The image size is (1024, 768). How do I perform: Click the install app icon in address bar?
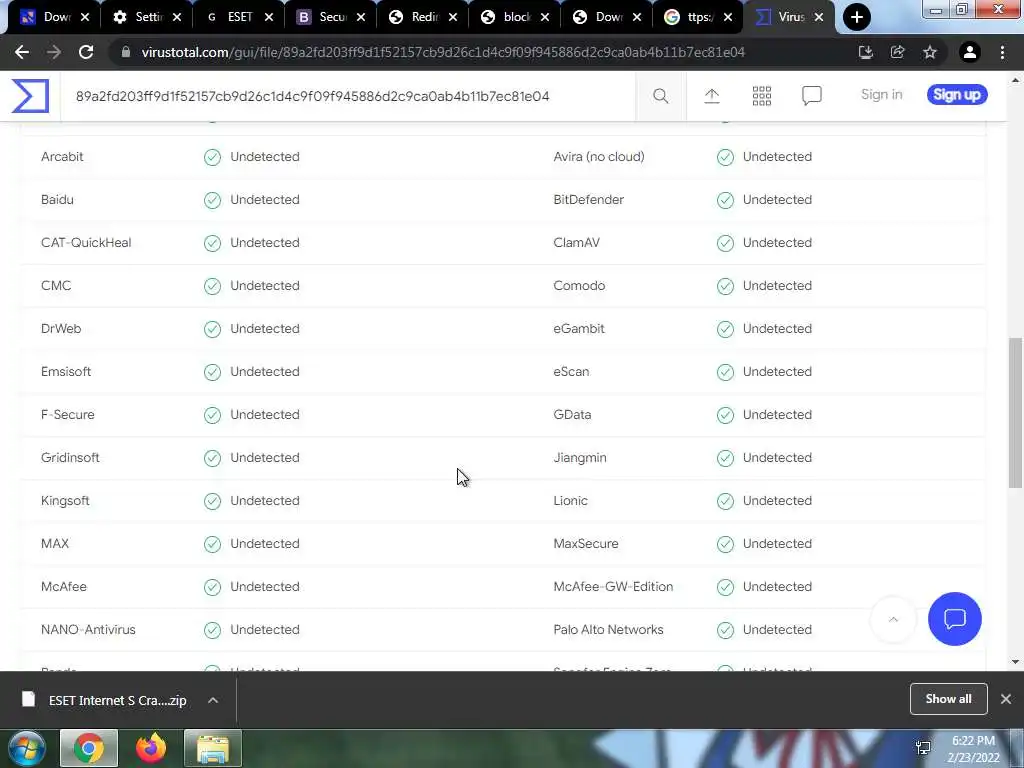865,52
